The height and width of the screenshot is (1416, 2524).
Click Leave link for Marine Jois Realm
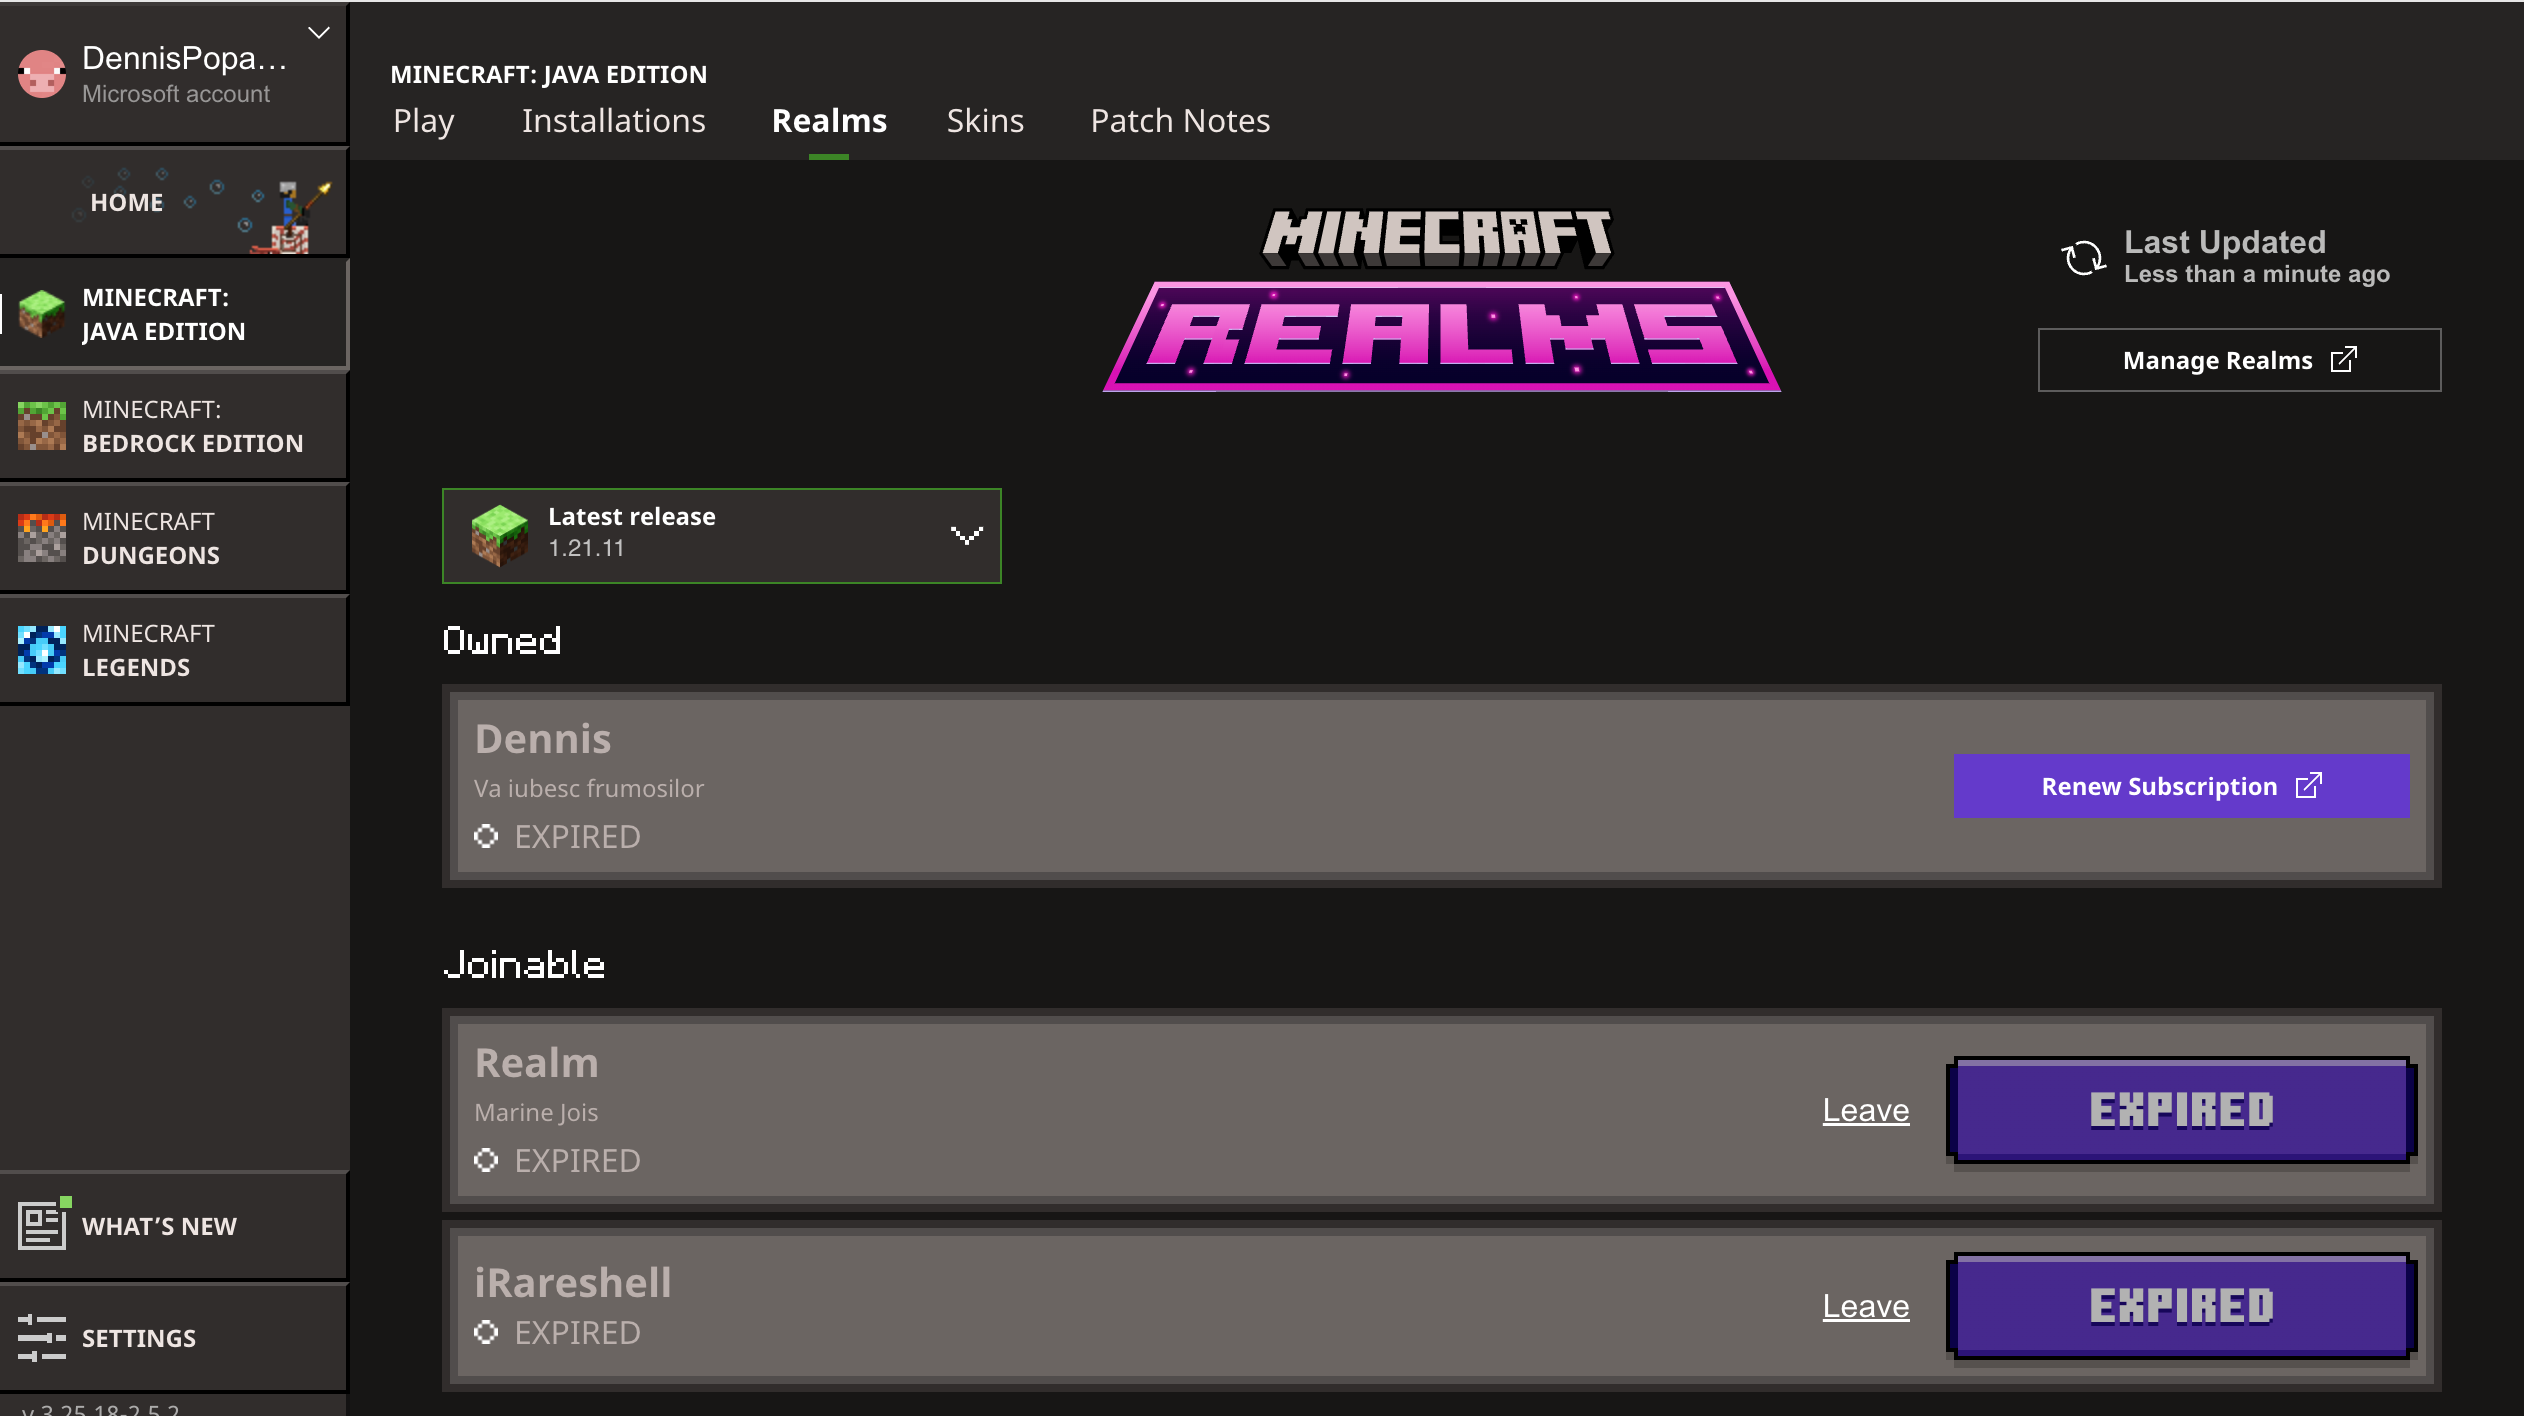point(1865,1110)
